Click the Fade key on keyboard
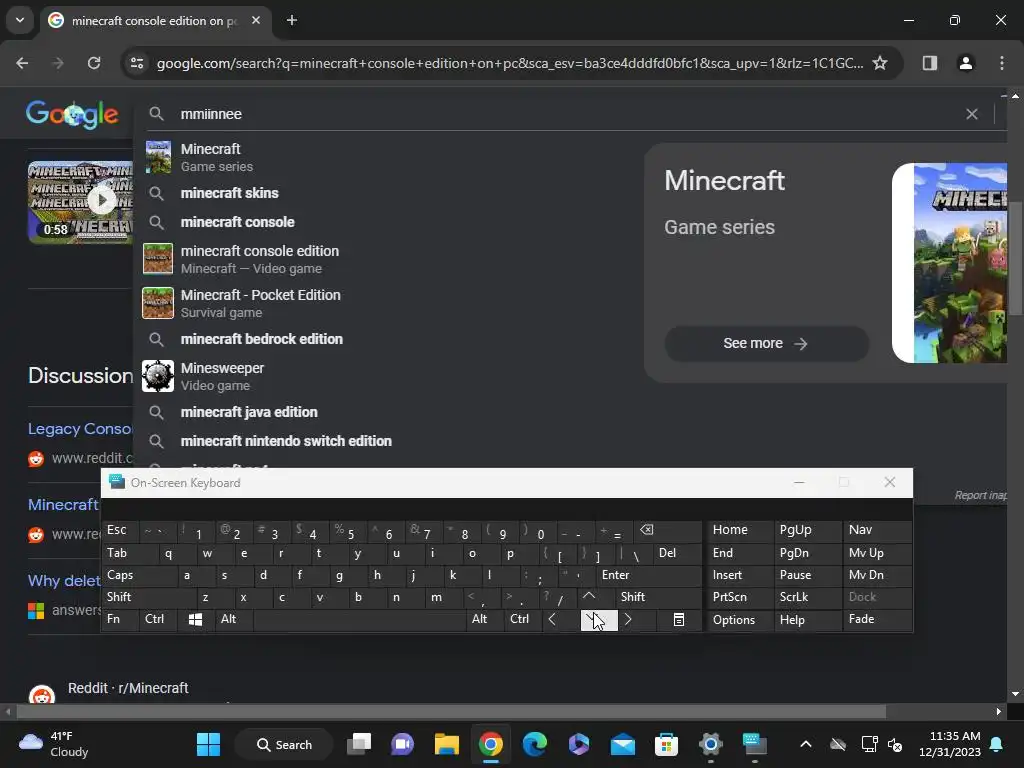This screenshot has height=768, width=1024. 878,620
